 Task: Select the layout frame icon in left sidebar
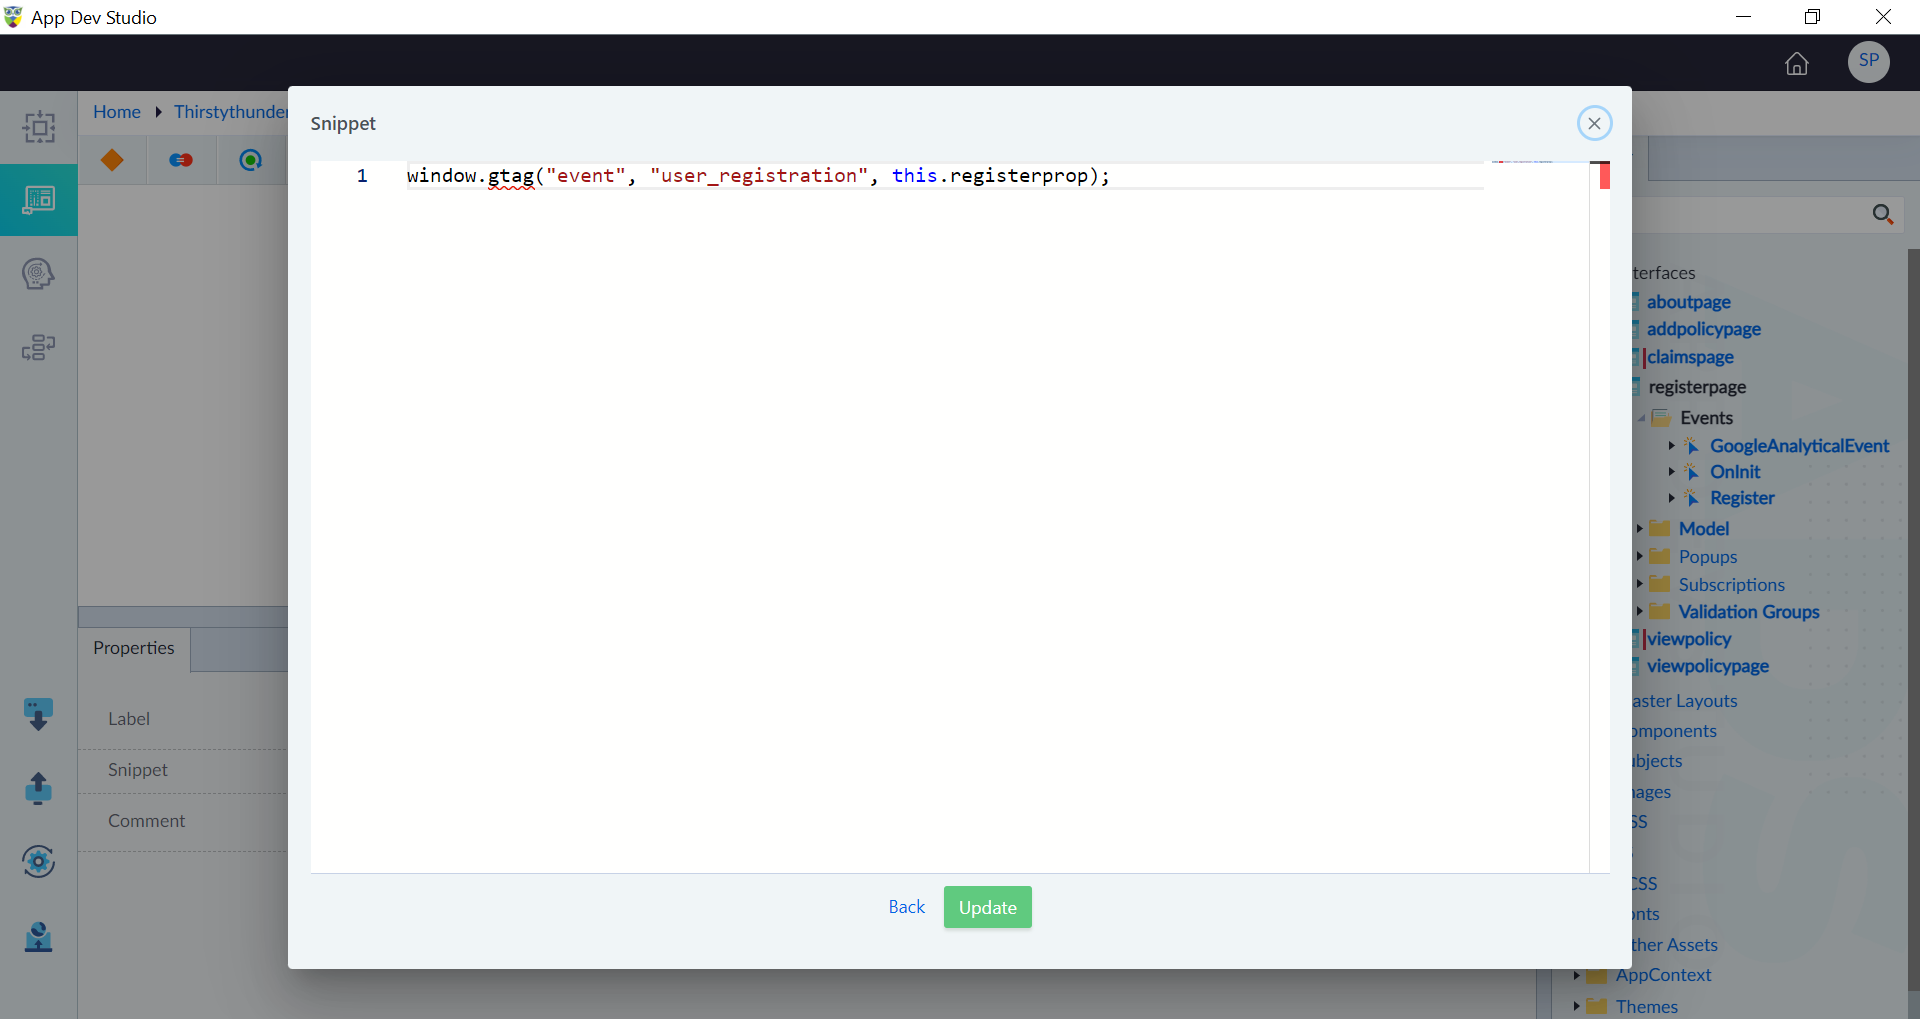39,127
